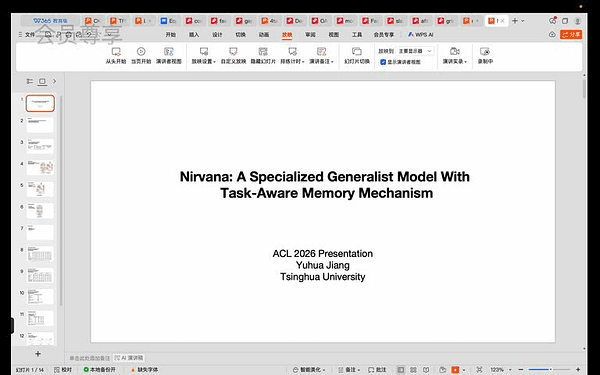Click hide slide (隐藏幻灯片) icon
This screenshot has width=600, height=375.
[x=263, y=51]
